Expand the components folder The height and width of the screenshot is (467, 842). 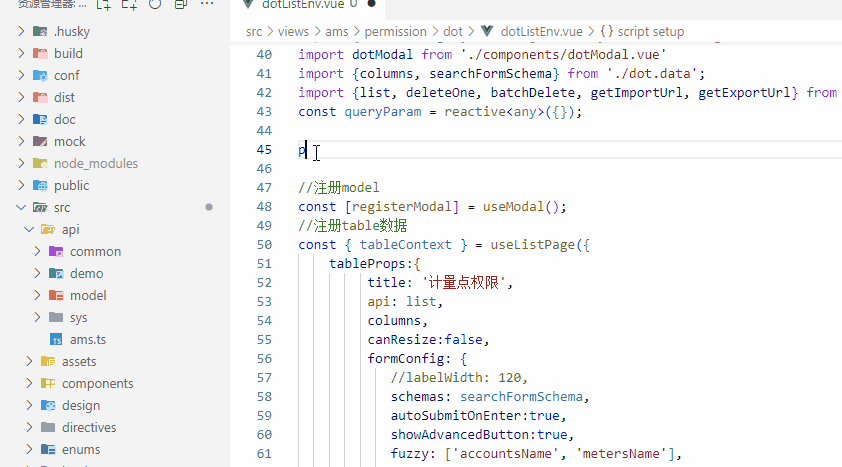click(x=29, y=383)
